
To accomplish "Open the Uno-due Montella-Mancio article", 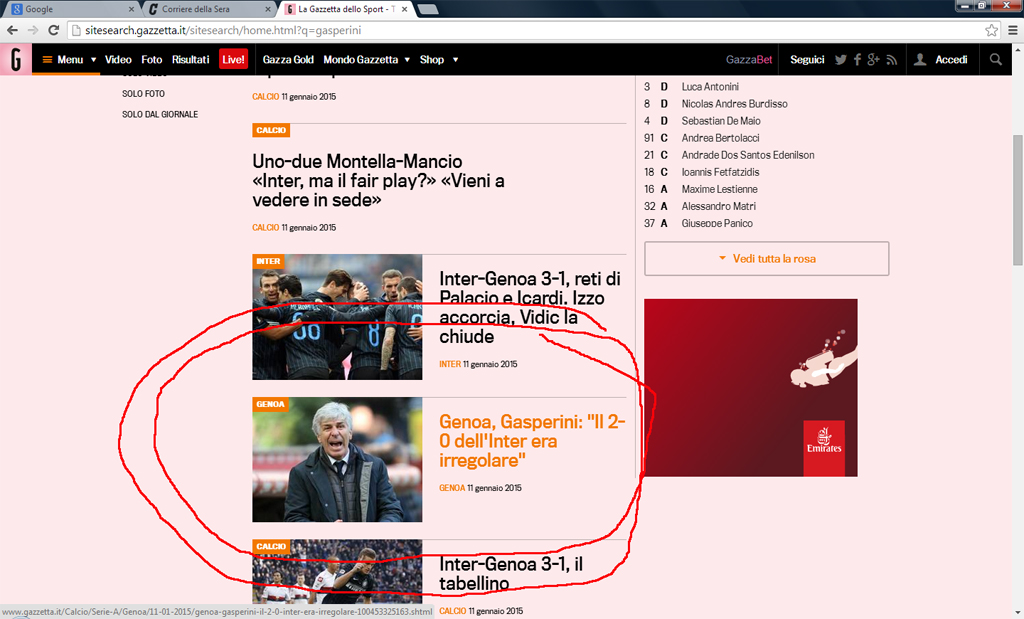I will [x=378, y=180].
